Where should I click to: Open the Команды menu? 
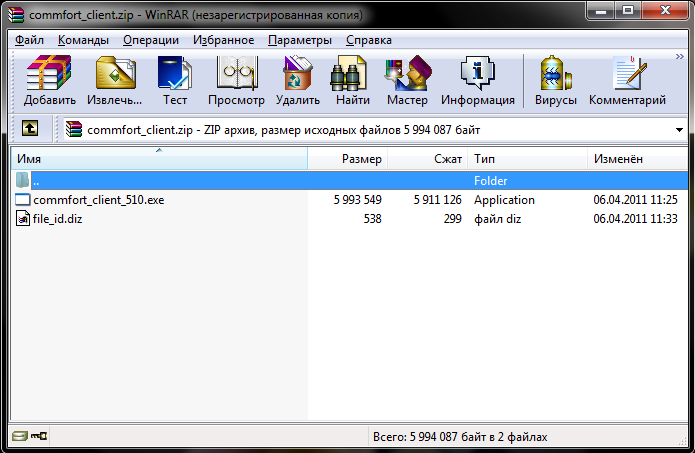click(x=83, y=40)
